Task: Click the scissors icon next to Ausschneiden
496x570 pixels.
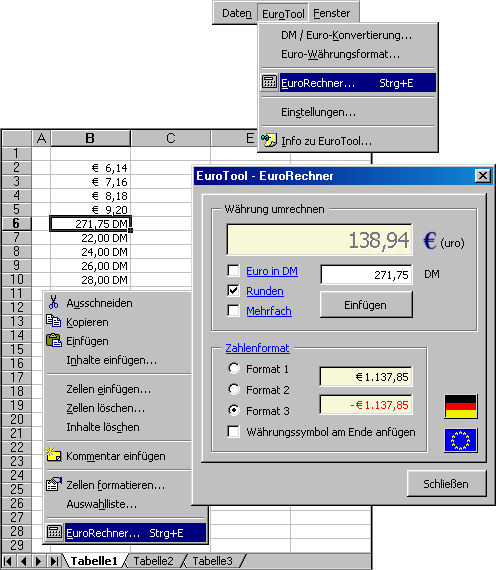Action: (x=53, y=302)
